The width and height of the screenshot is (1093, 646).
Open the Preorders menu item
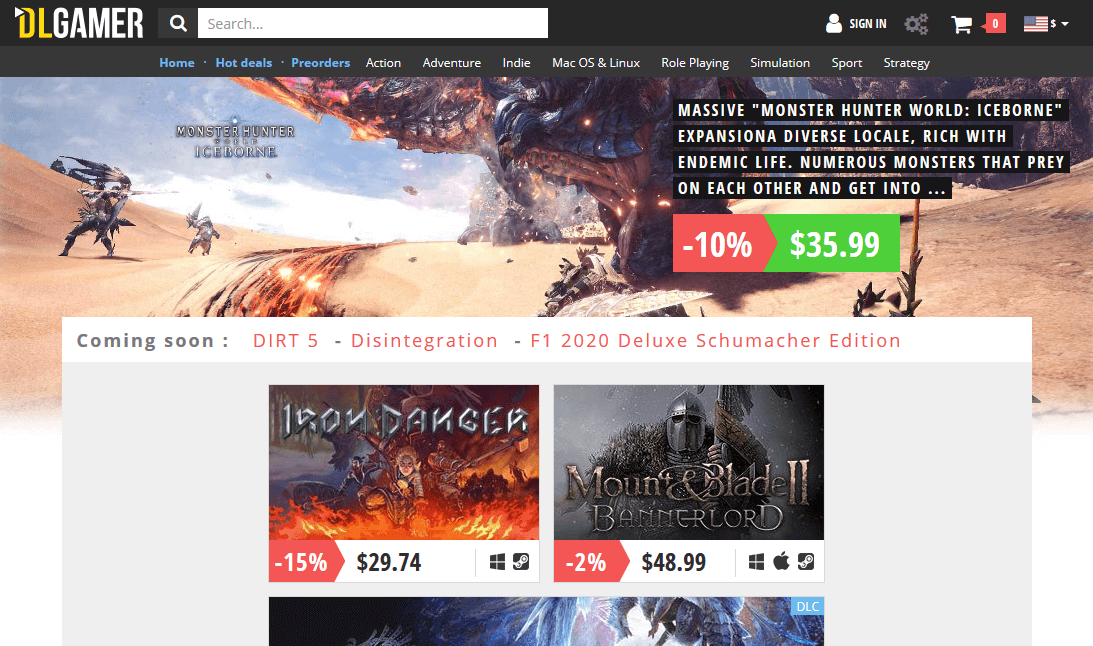(321, 63)
